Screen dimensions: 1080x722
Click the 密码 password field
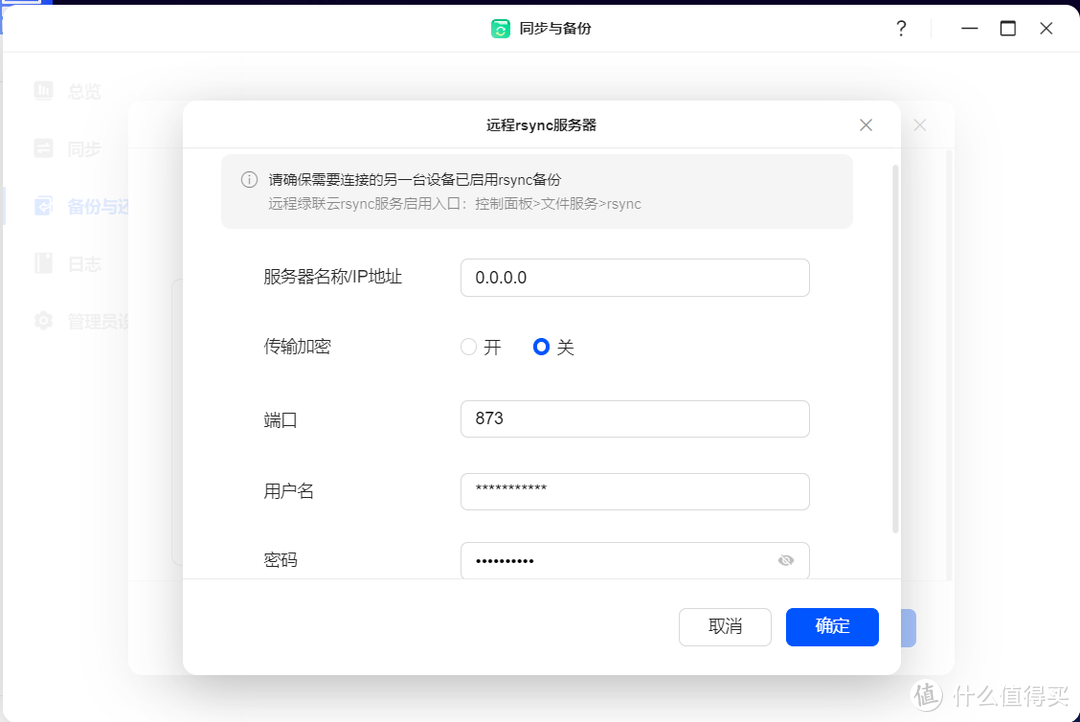[x=620, y=560]
